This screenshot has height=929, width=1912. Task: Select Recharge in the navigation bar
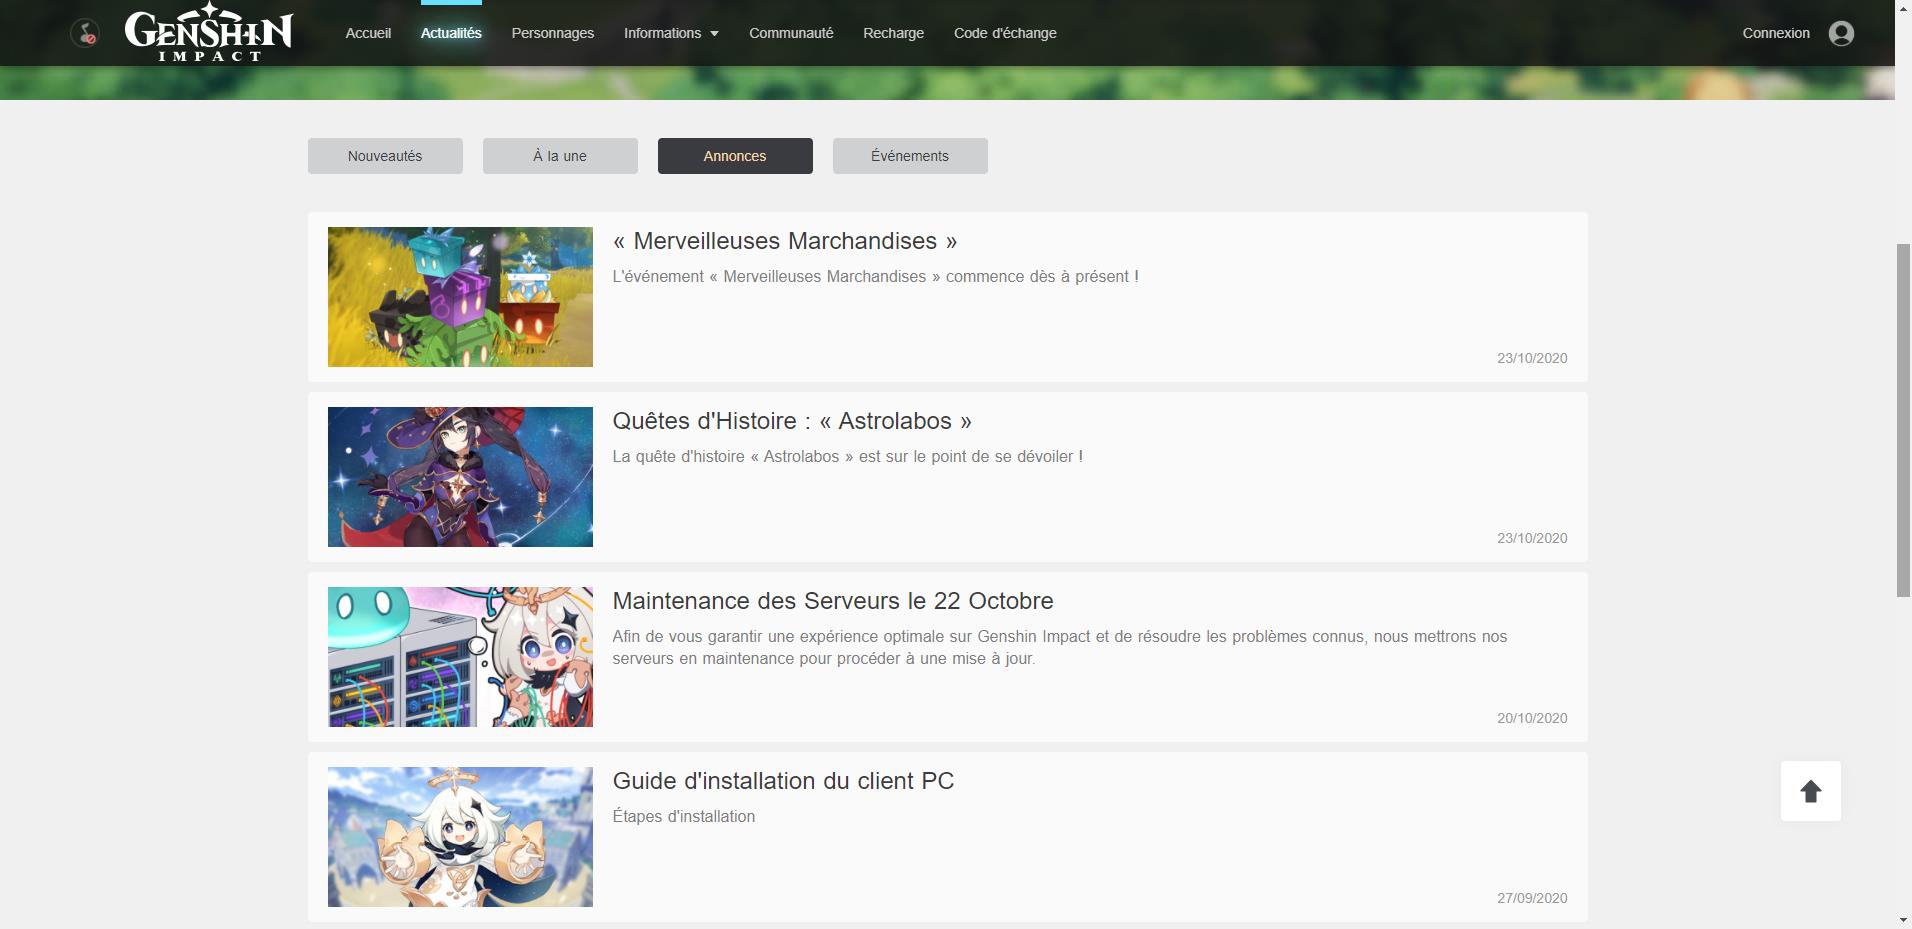pyautogui.click(x=893, y=33)
